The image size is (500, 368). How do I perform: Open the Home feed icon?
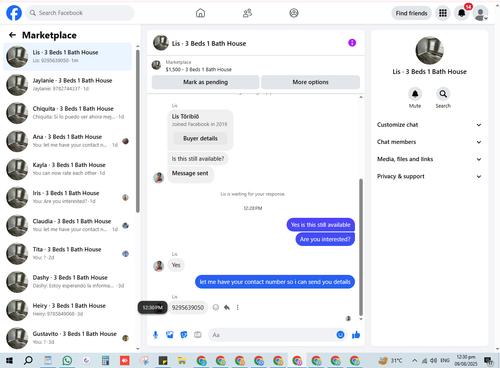coord(200,13)
